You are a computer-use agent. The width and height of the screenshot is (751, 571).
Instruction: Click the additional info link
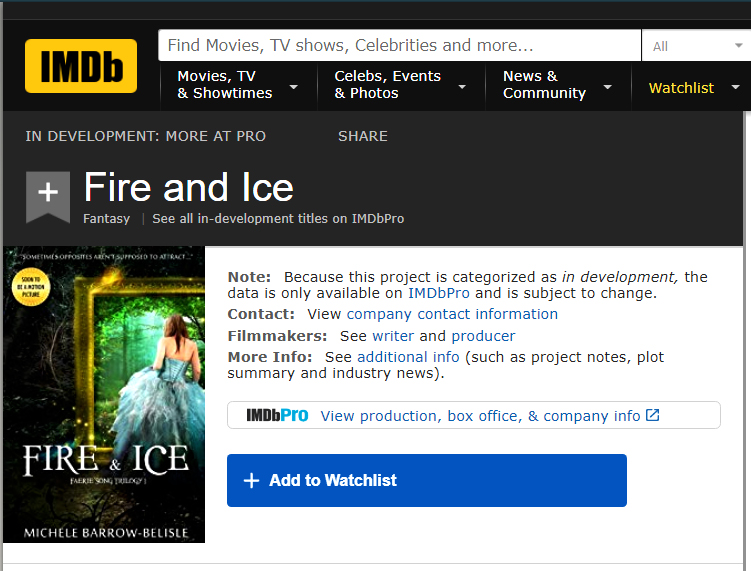(x=408, y=357)
